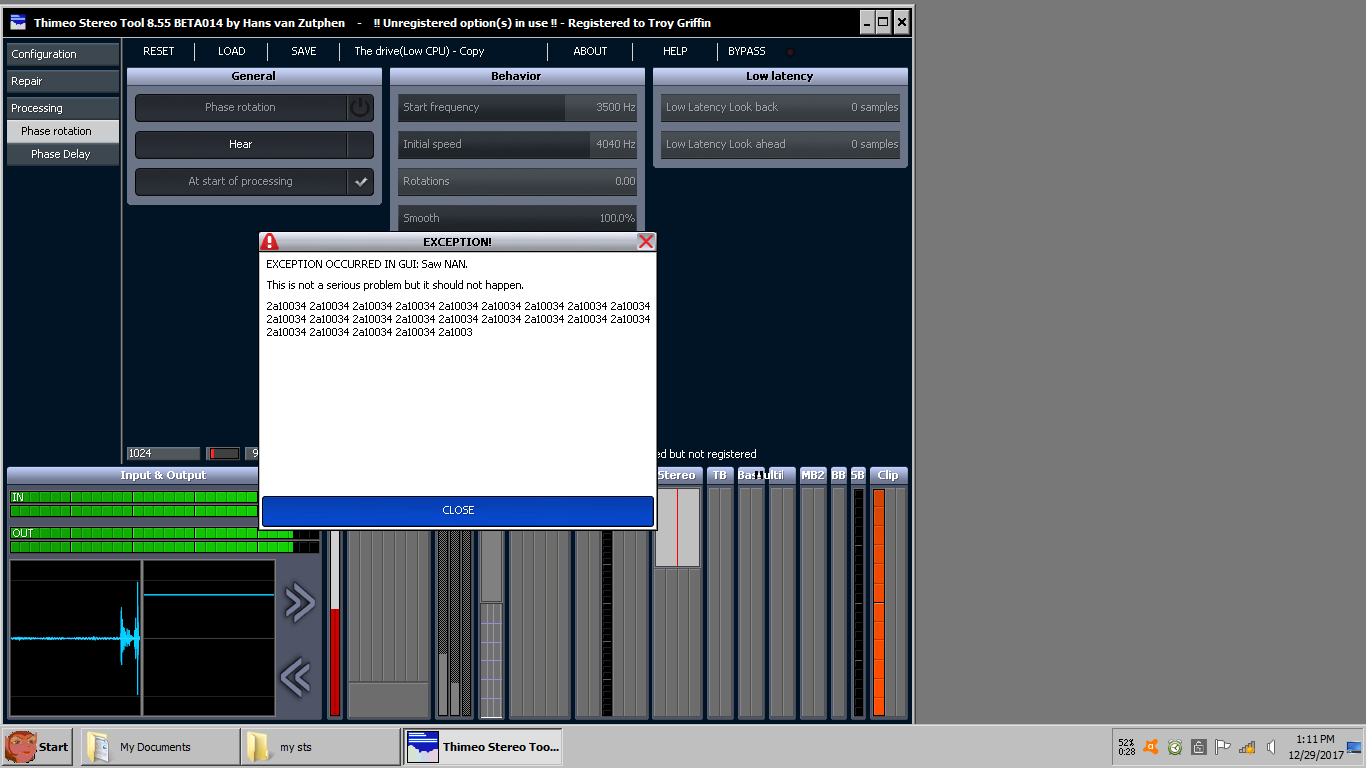Image resolution: width=1366 pixels, height=768 pixels.
Task: Click the input waveform display
Action: (75, 638)
